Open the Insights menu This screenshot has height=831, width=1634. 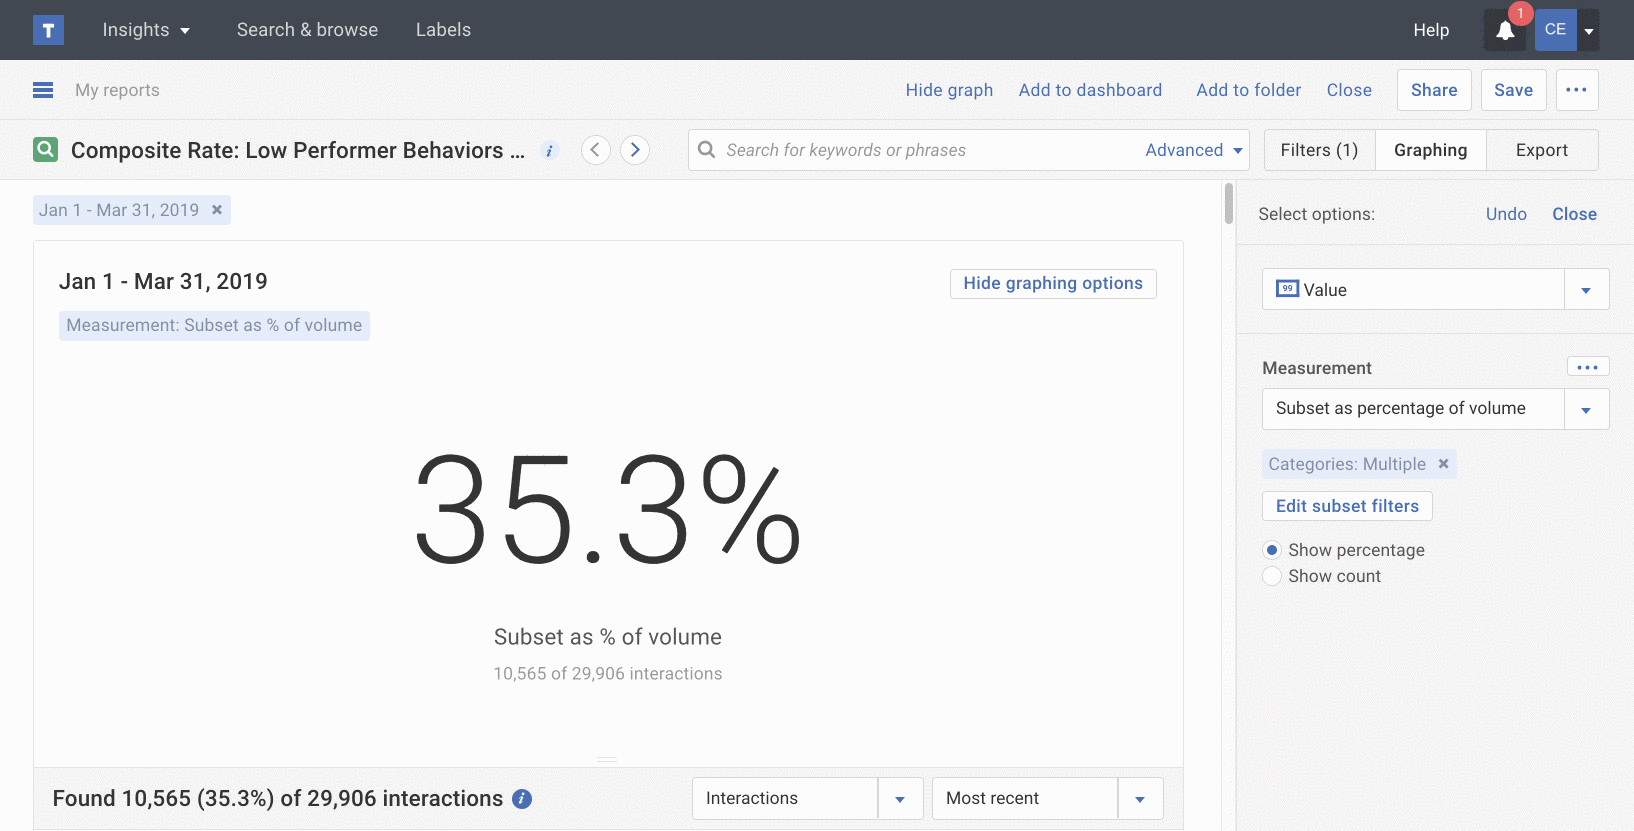pyautogui.click(x=146, y=30)
